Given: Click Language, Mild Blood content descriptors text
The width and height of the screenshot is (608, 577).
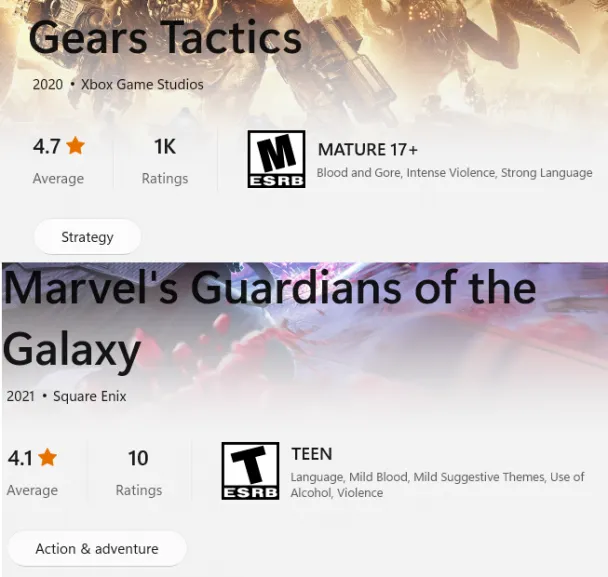Looking at the screenshot, I should pyautogui.click(x=437, y=485).
